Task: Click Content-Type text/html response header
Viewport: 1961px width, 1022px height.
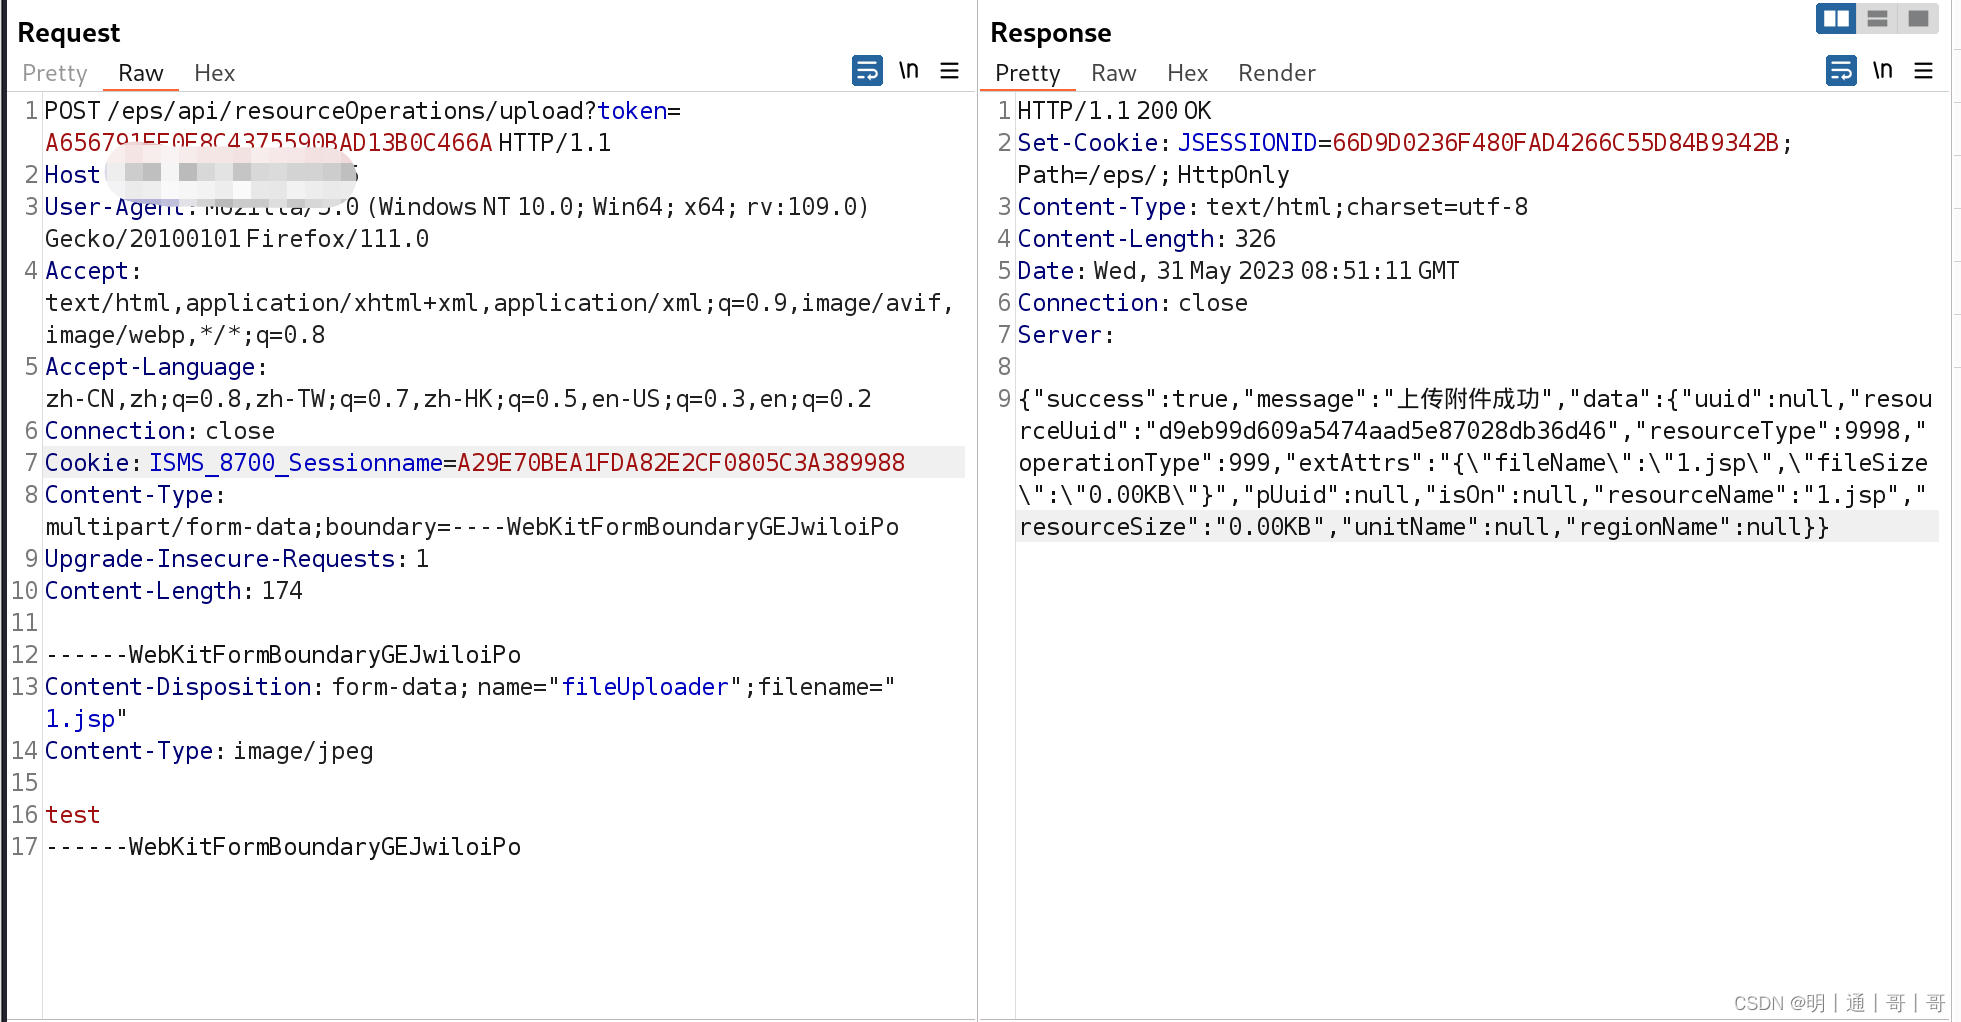Action: click(1272, 207)
